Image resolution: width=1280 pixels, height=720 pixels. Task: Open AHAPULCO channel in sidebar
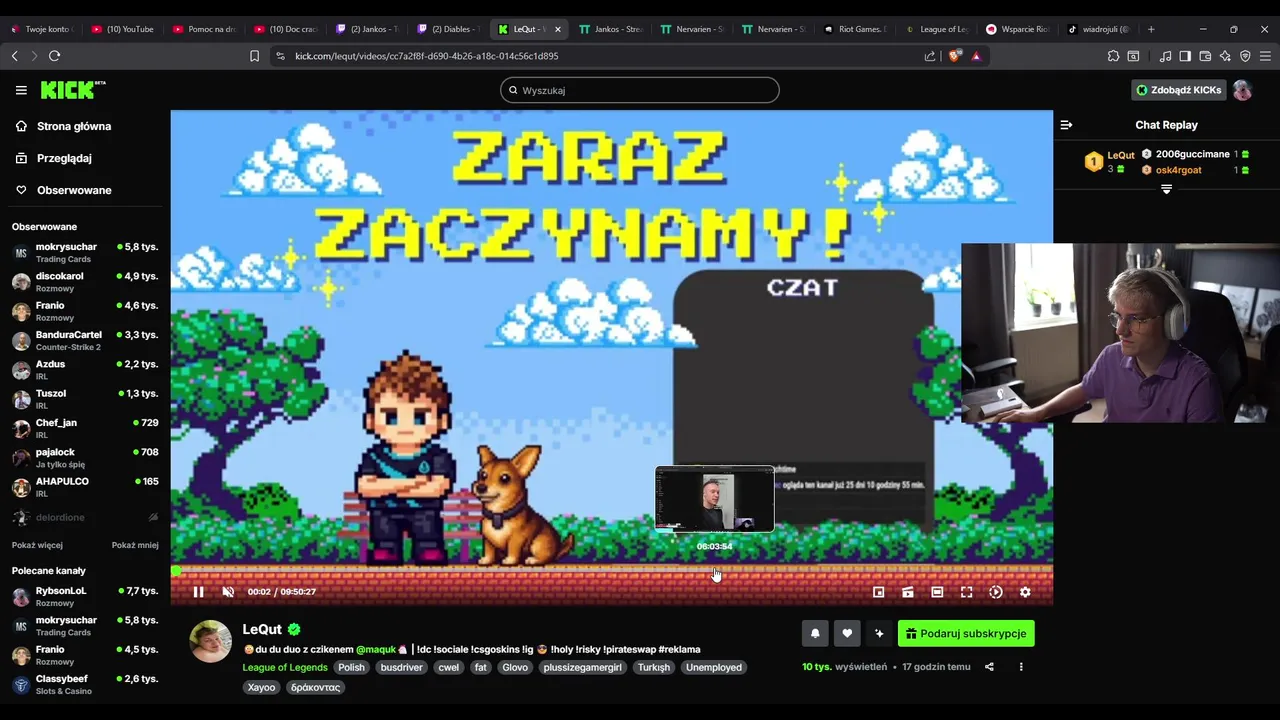[x=85, y=487]
